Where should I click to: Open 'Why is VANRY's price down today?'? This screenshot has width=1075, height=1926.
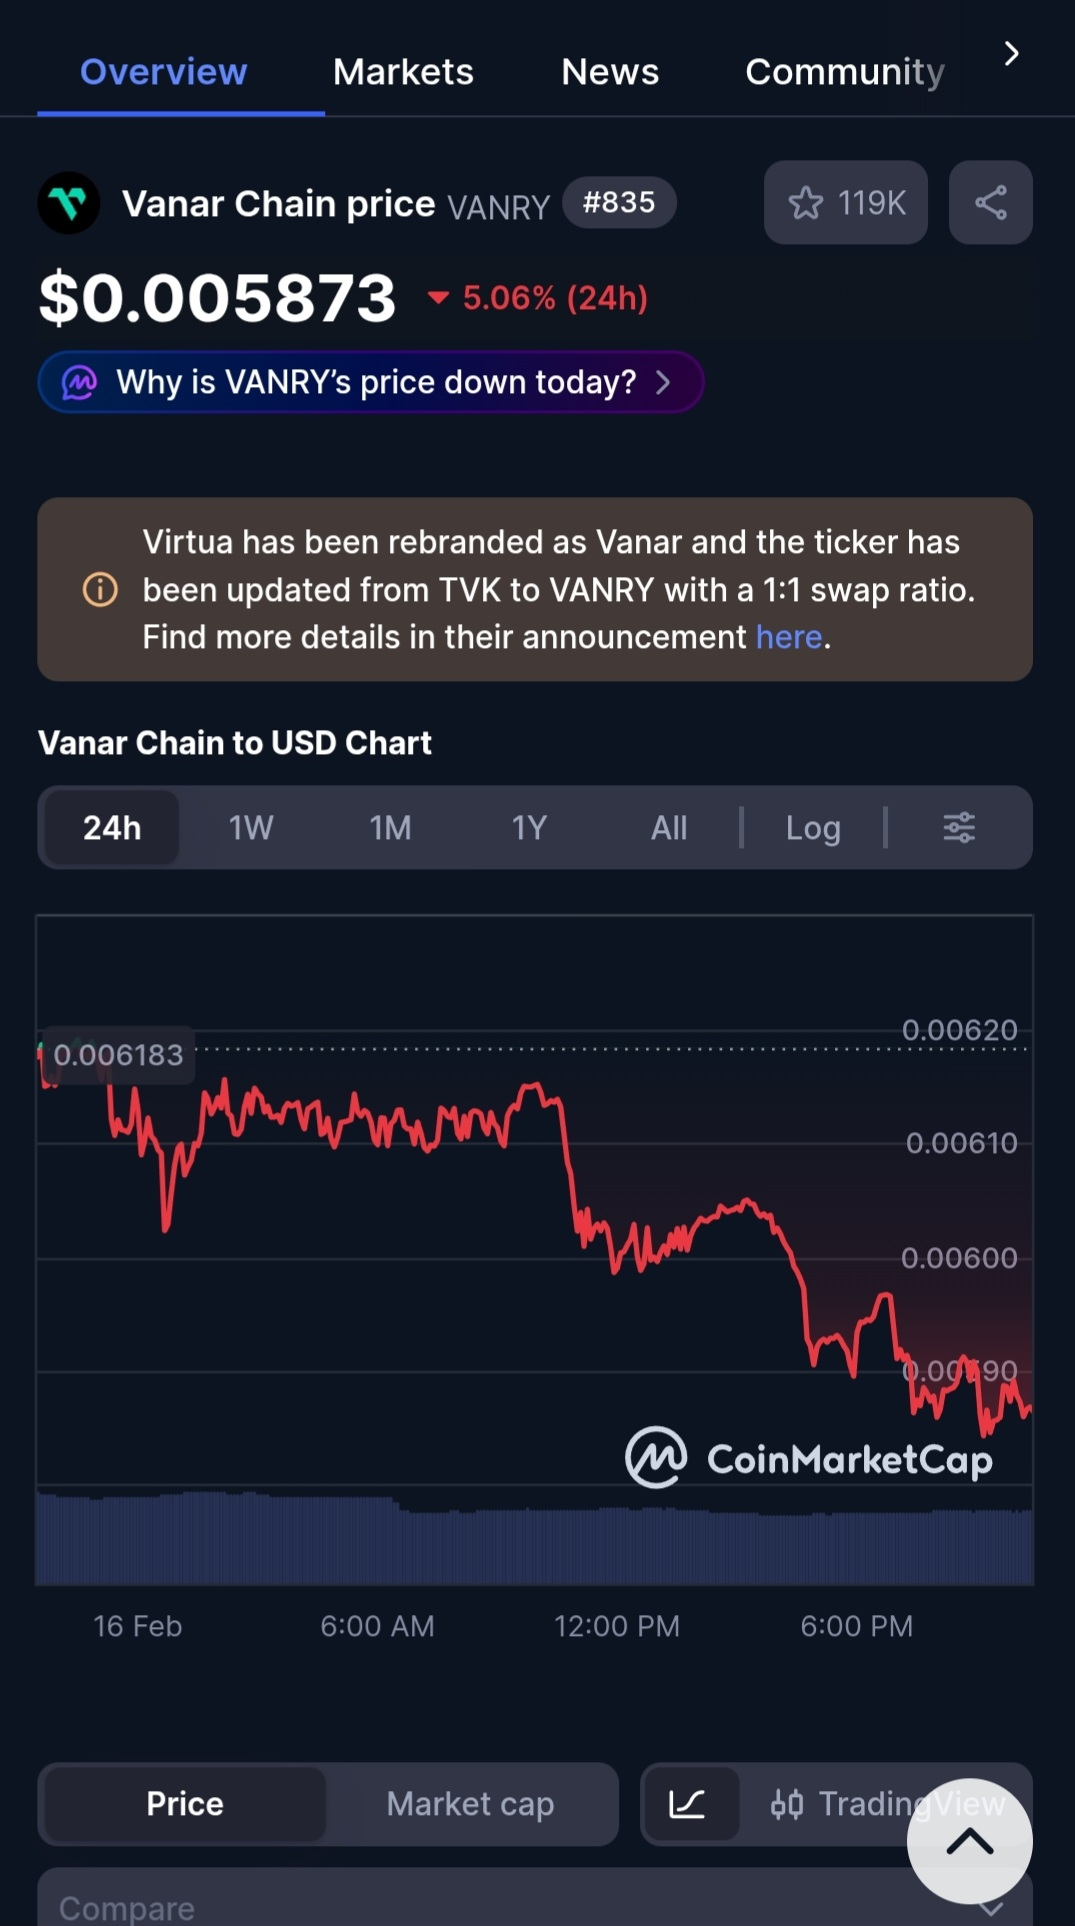[376, 382]
